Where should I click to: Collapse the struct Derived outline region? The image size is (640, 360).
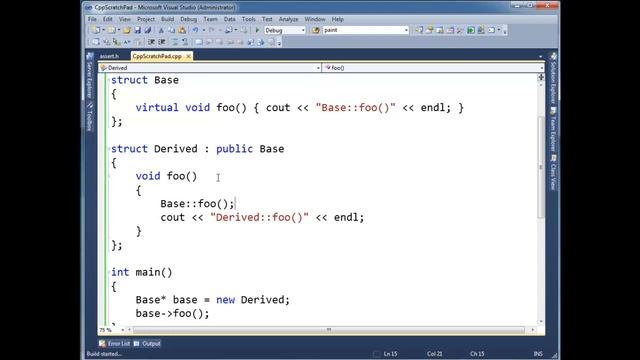[109, 149]
